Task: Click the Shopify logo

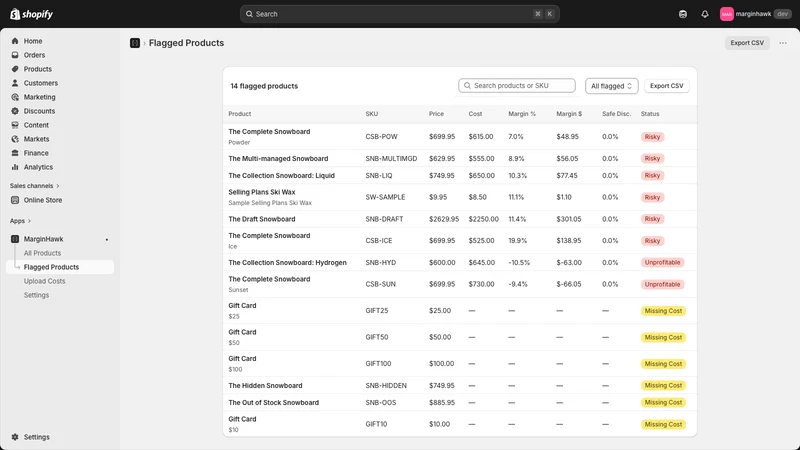Action: coord(32,14)
